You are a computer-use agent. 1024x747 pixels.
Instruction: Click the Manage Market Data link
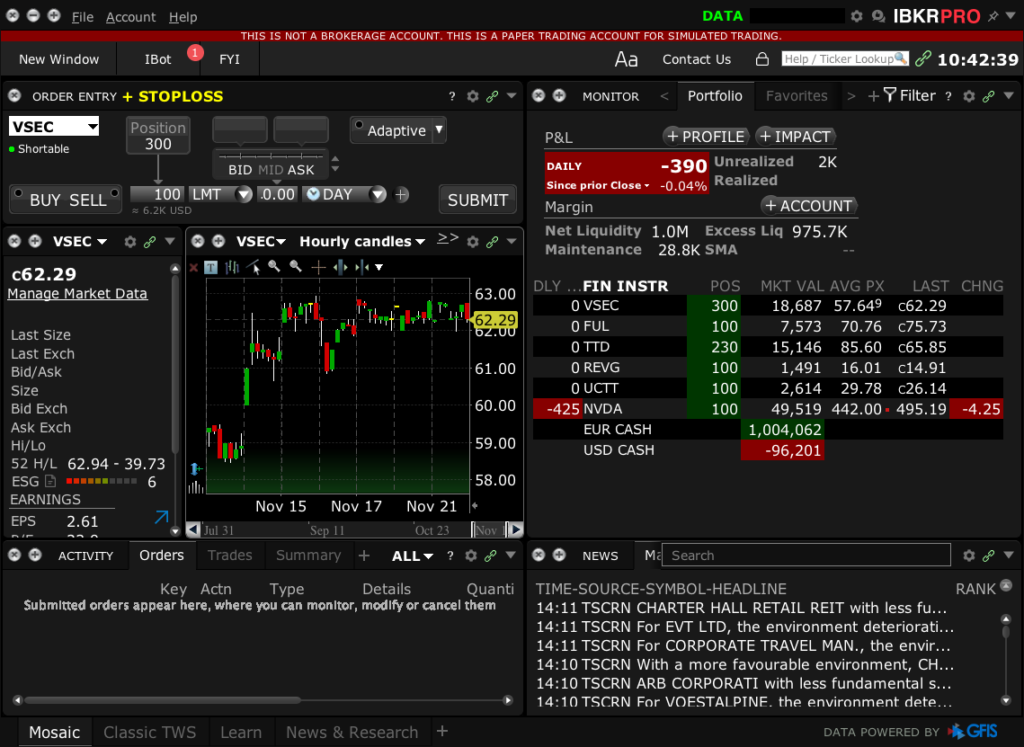click(77, 294)
